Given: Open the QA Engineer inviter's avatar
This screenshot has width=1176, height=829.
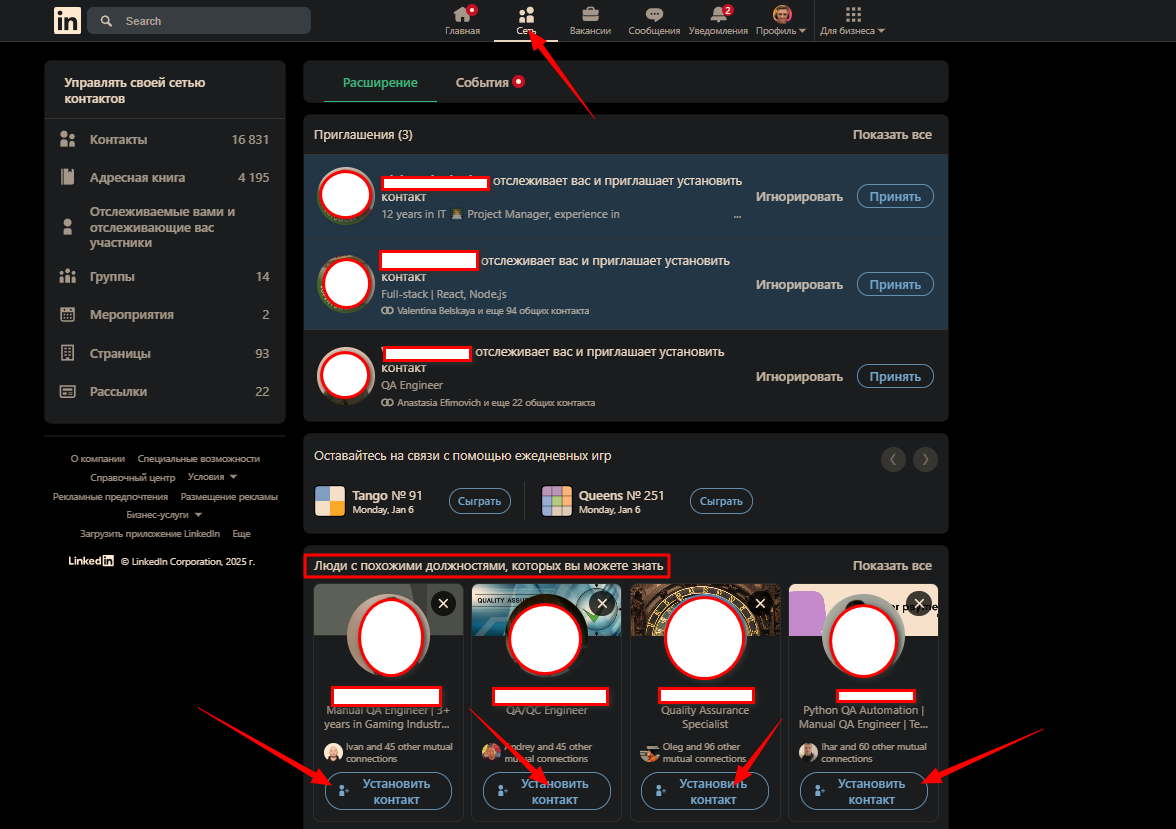Looking at the screenshot, I should [x=346, y=375].
